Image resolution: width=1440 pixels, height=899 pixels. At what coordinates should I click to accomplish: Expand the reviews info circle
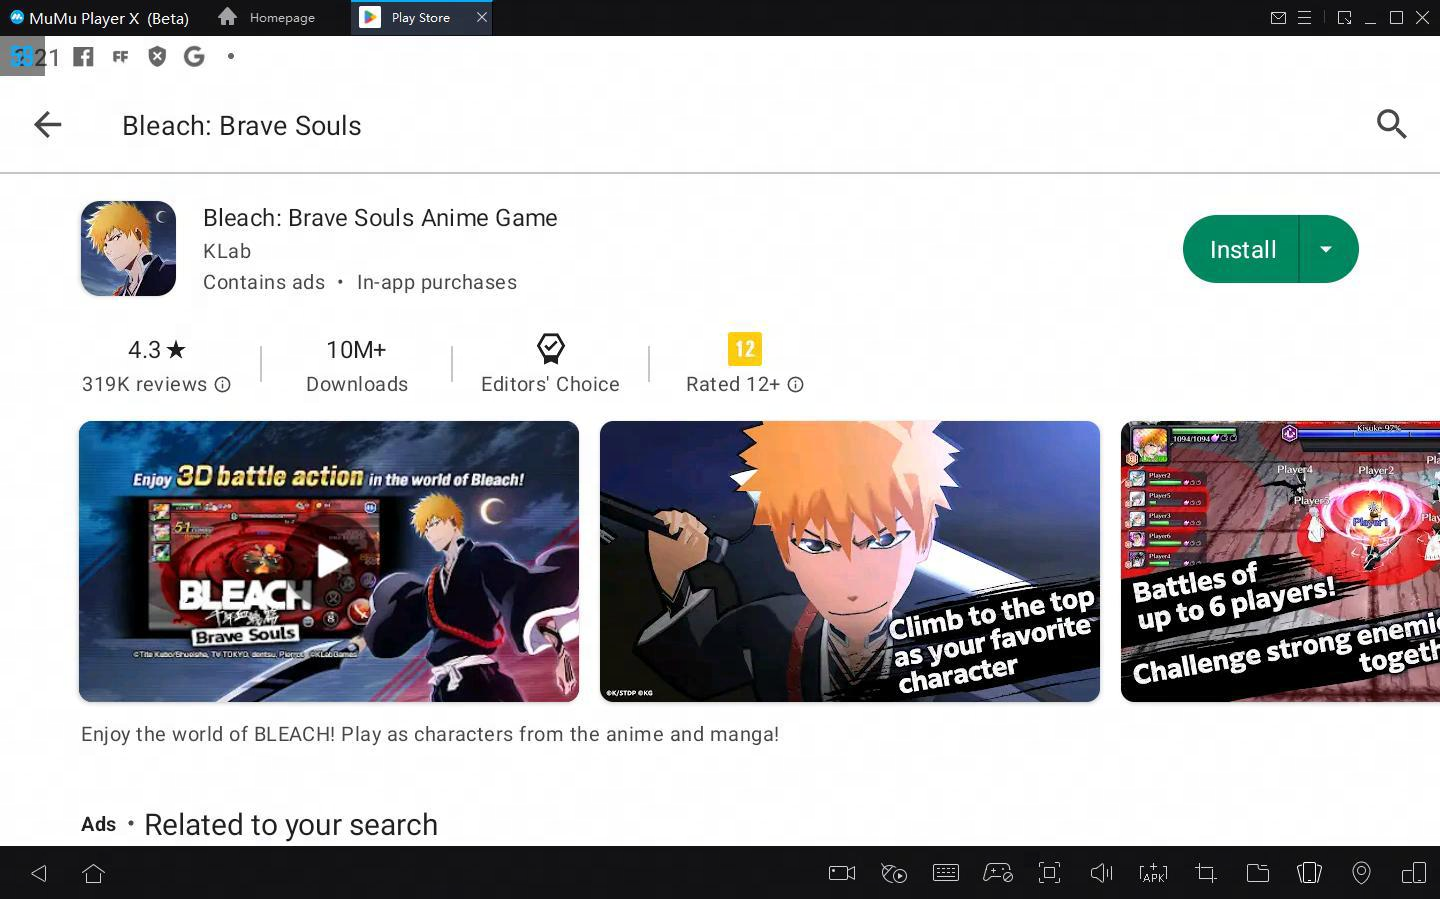[223, 385]
